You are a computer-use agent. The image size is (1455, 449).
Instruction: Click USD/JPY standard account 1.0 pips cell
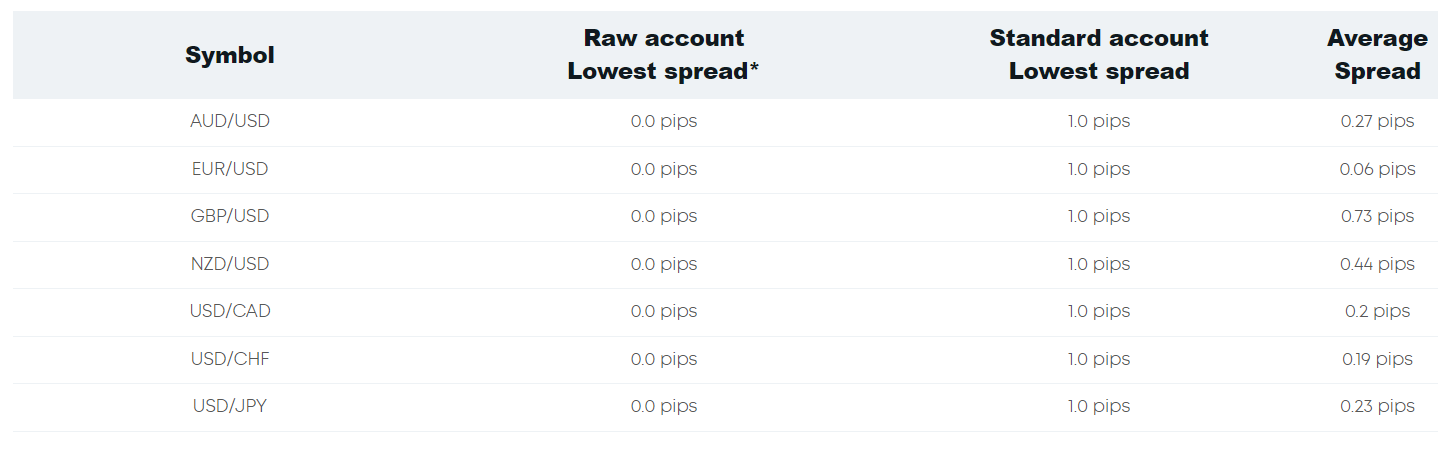tap(1099, 407)
